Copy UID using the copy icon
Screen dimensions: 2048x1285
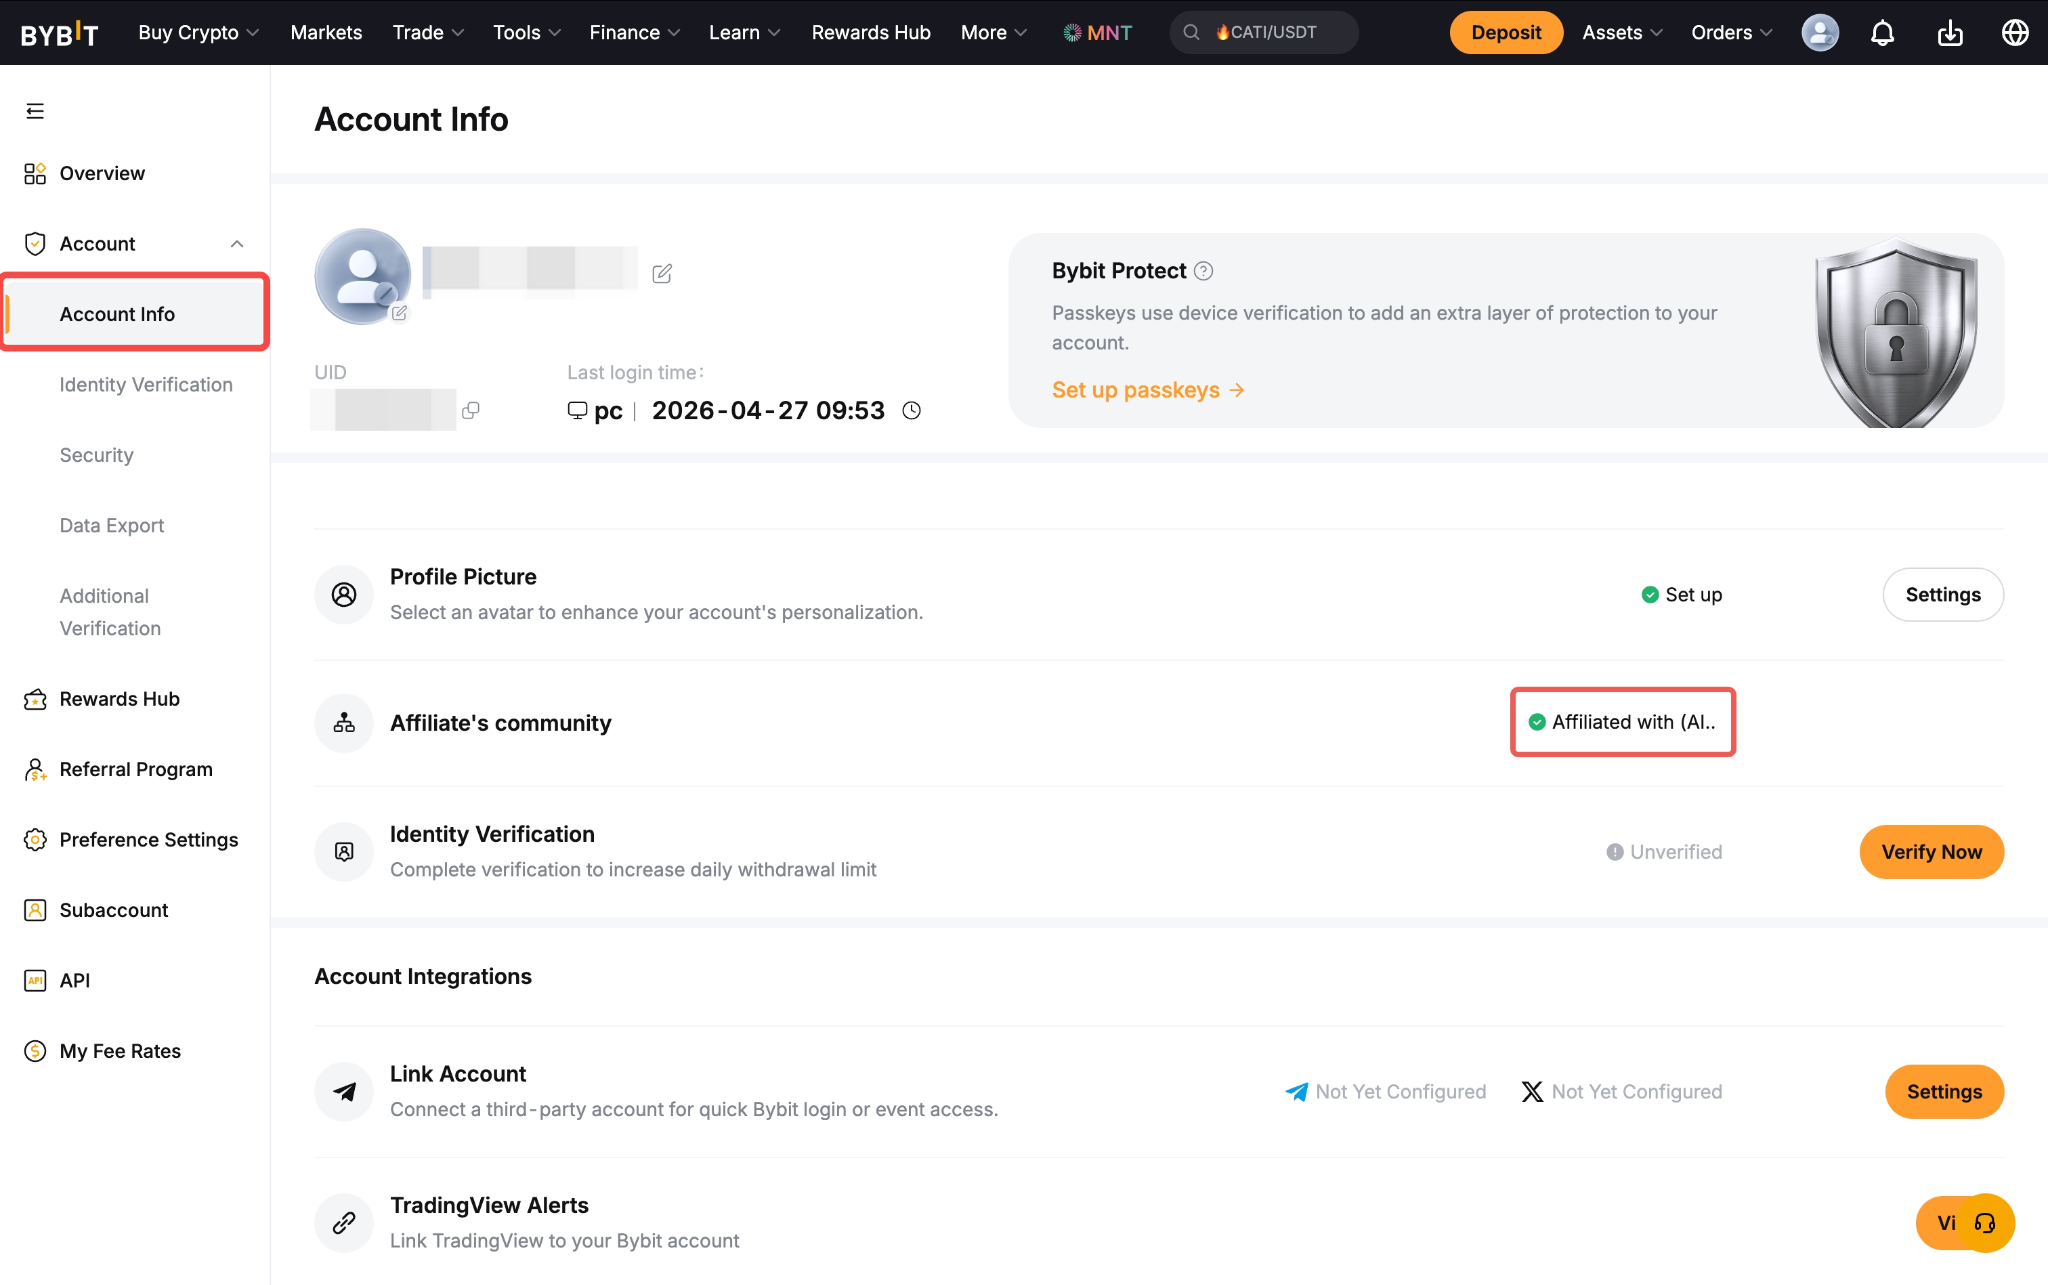471,410
